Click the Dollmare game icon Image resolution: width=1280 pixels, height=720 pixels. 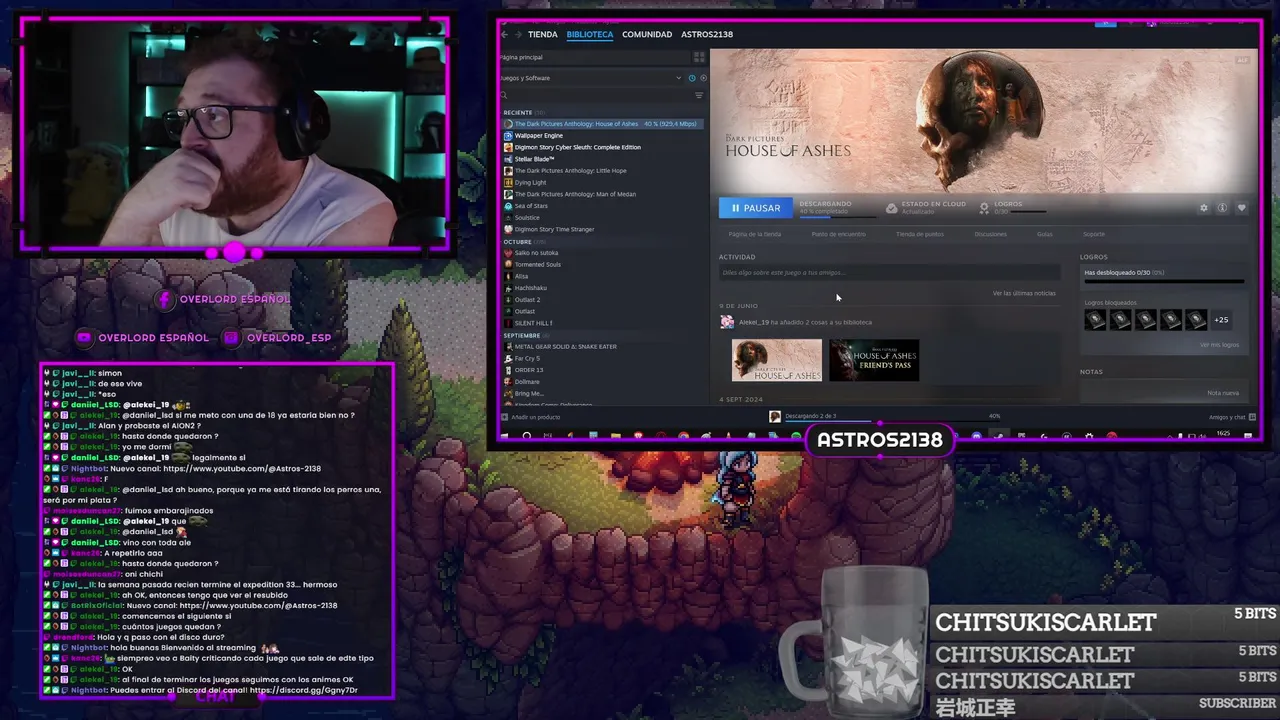click(x=508, y=382)
